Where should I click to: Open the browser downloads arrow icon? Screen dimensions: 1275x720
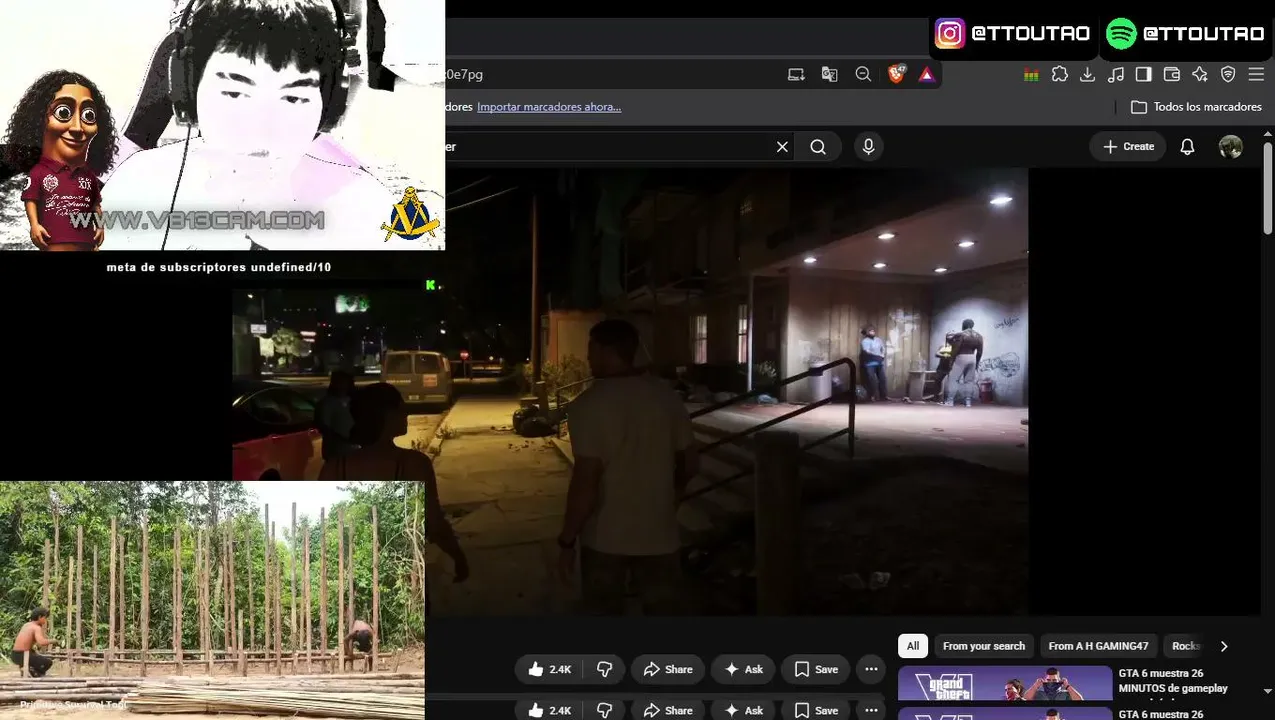click(1088, 74)
